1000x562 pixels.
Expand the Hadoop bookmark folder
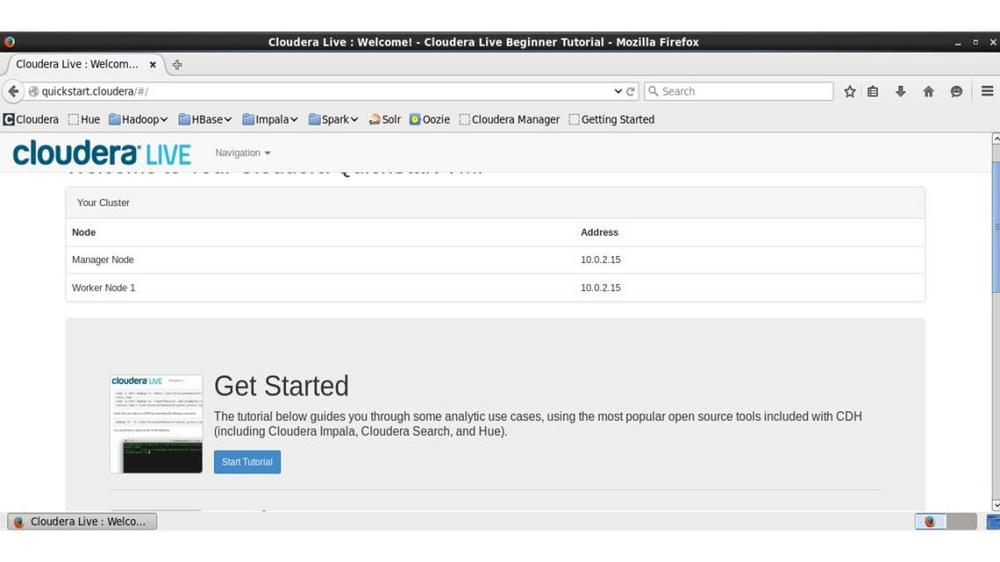tap(138, 119)
